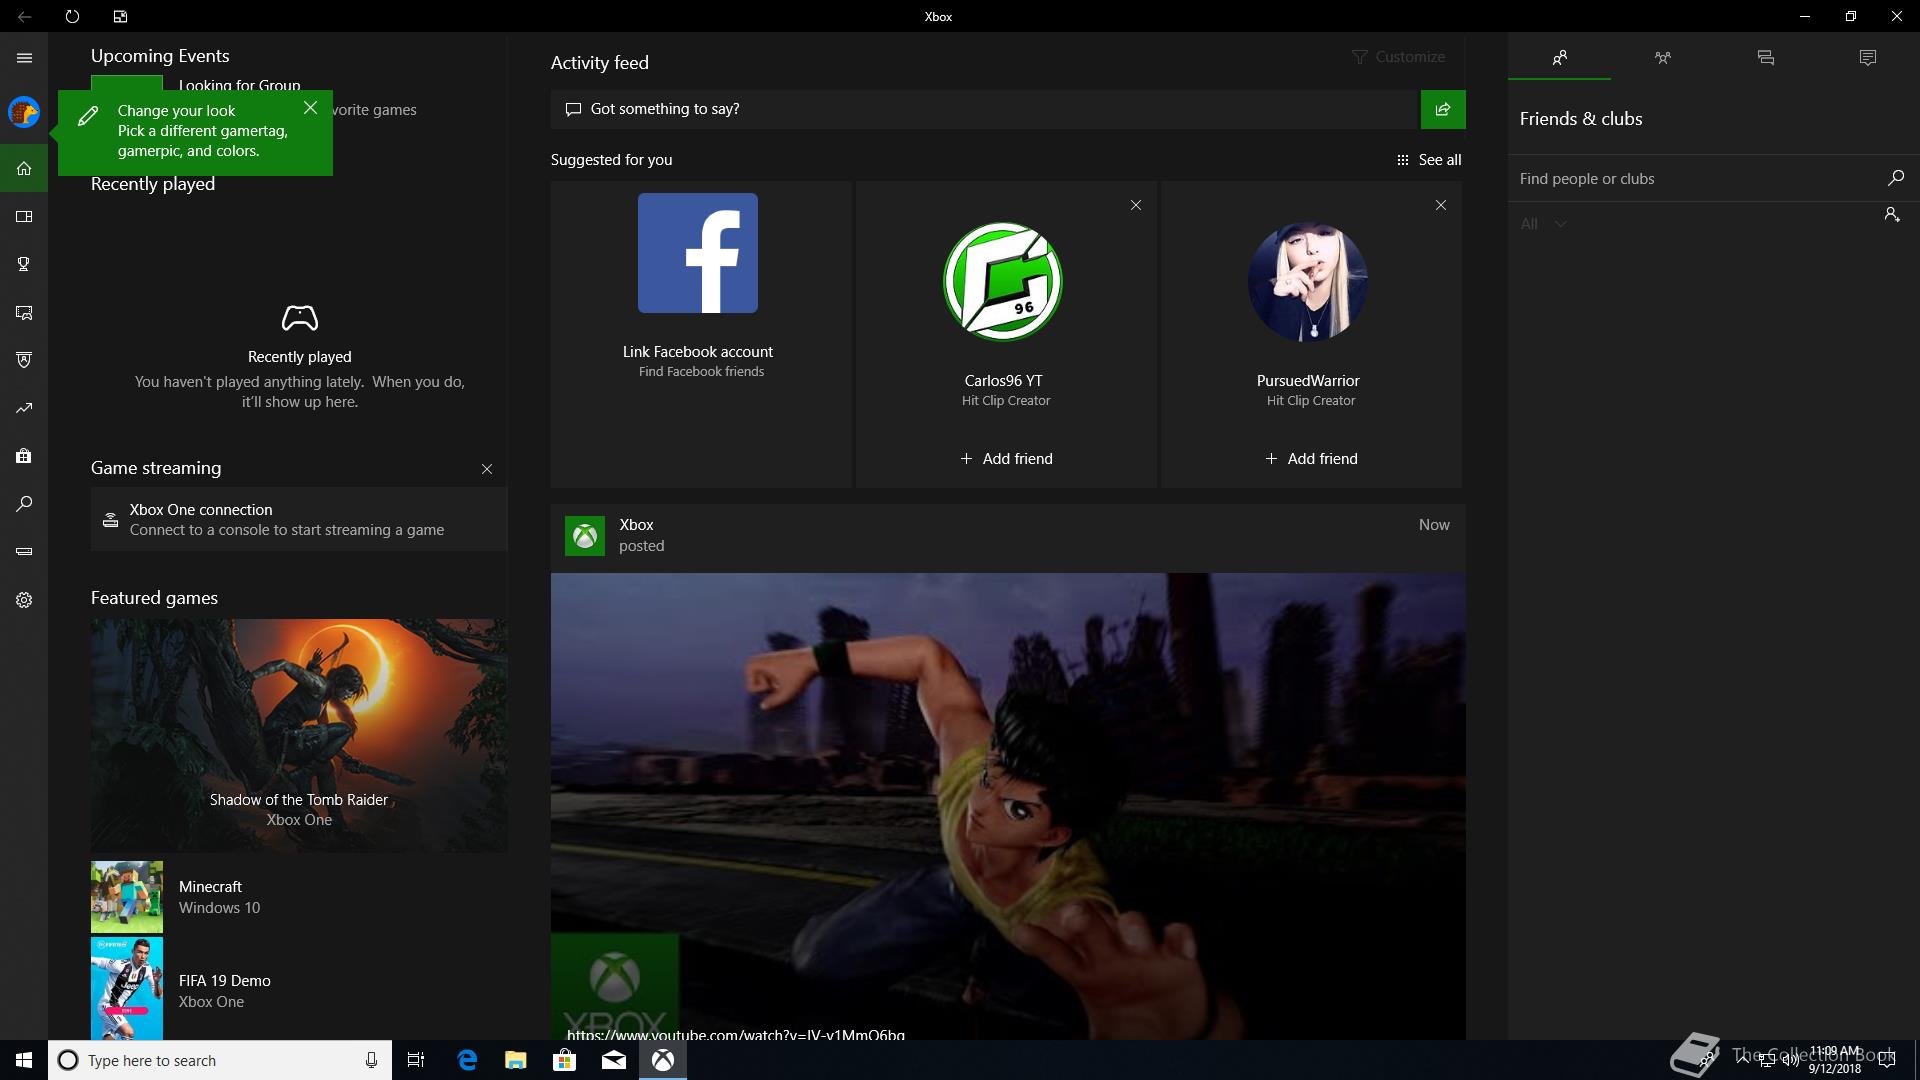This screenshot has width=1920, height=1080.
Task: Open Minecraft Windows 10 game entry
Action: (x=299, y=897)
